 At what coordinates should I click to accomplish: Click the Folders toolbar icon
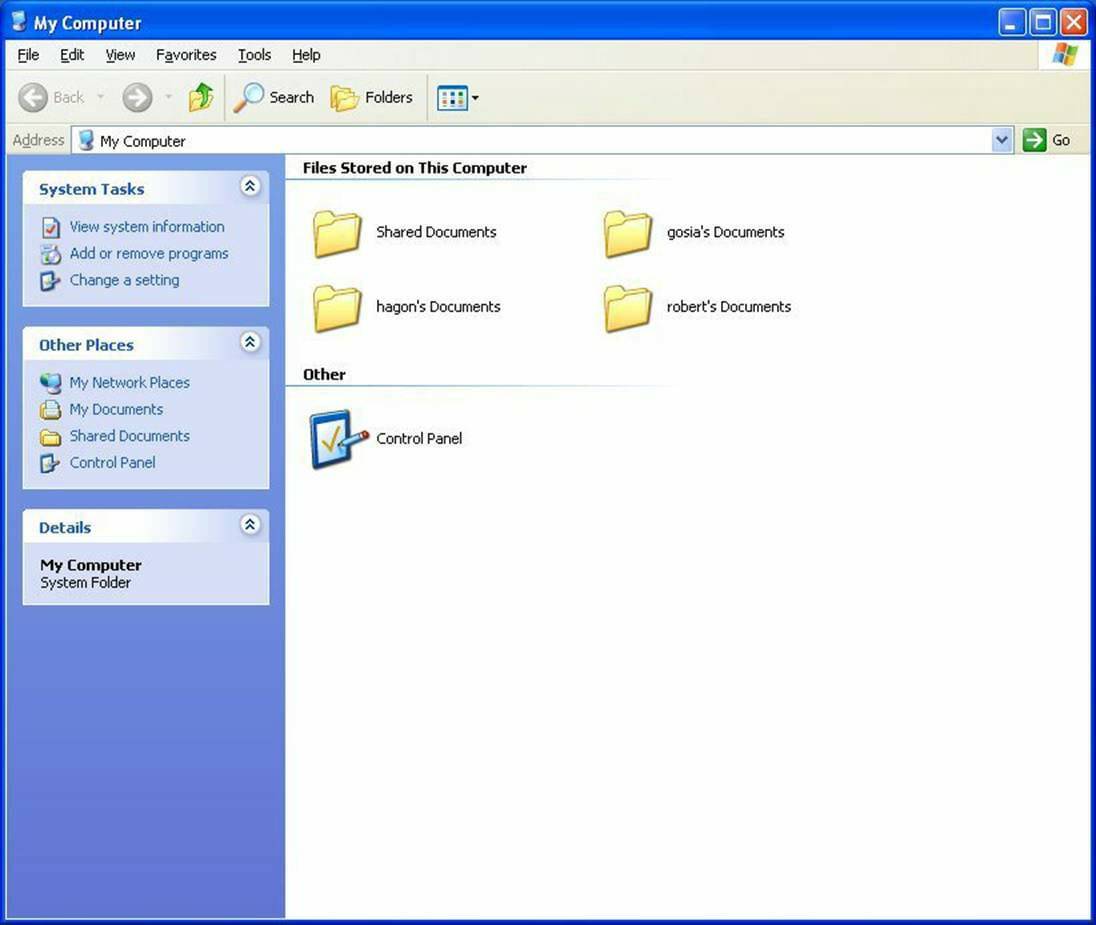click(x=371, y=97)
